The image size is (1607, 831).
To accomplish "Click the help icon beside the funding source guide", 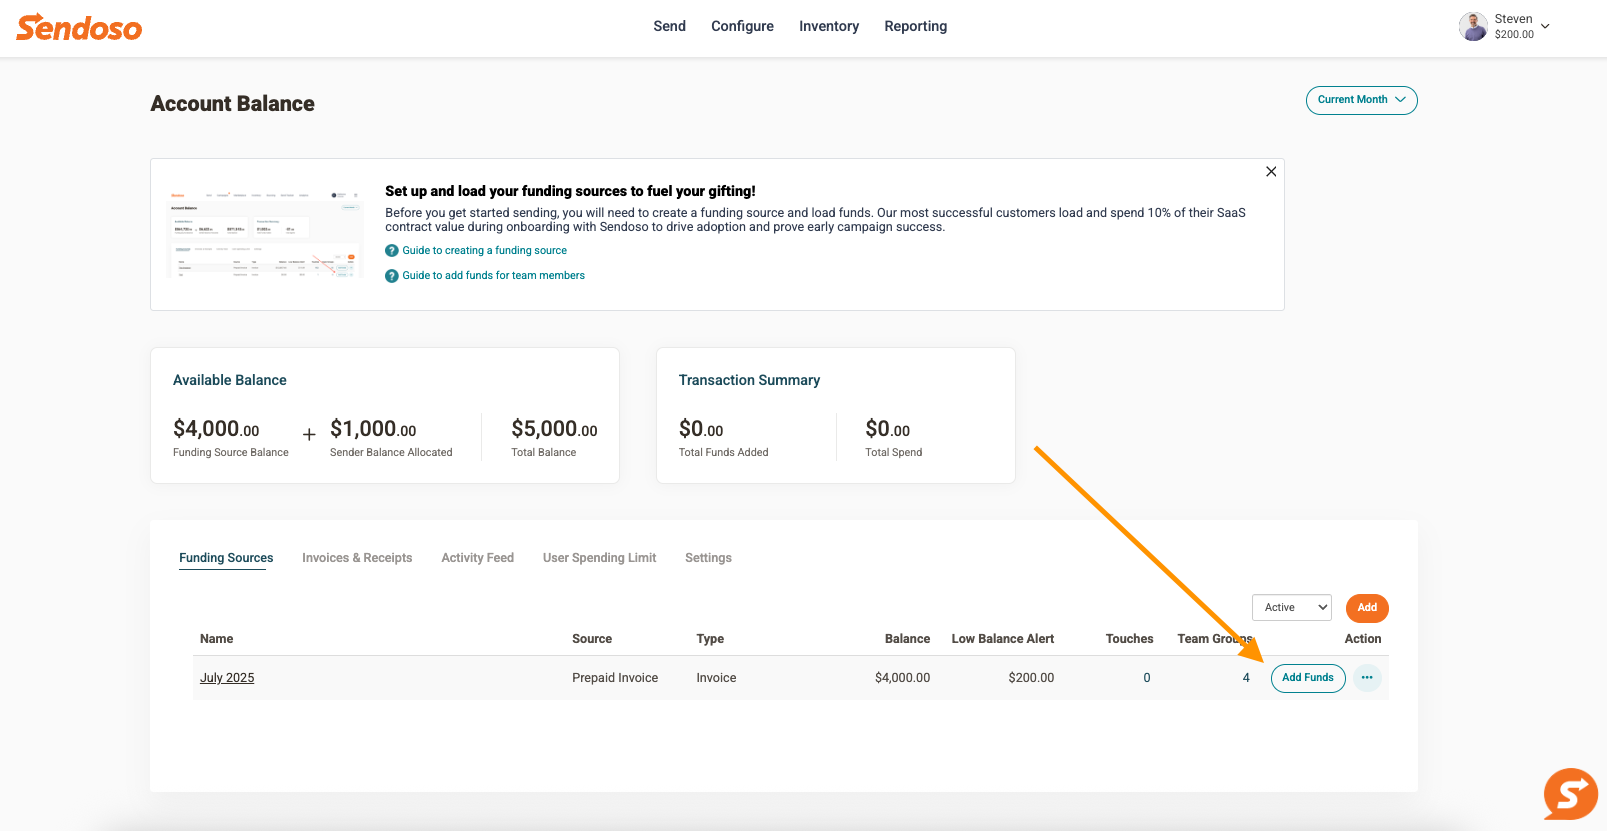I will click(392, 251).
